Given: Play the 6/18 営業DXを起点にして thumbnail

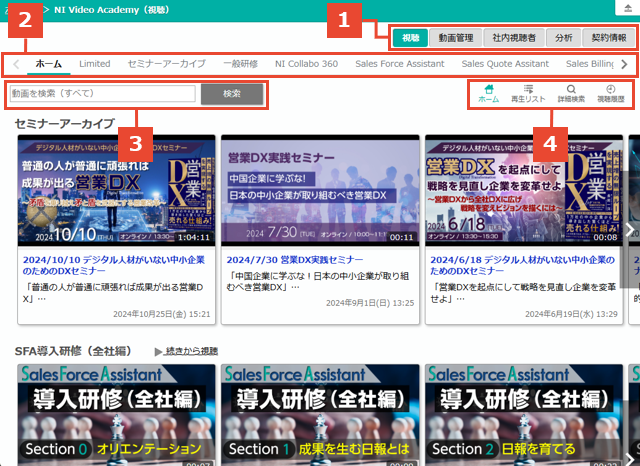Looking at the screenshot, I should pyautogui.click(x=524, y=191).
